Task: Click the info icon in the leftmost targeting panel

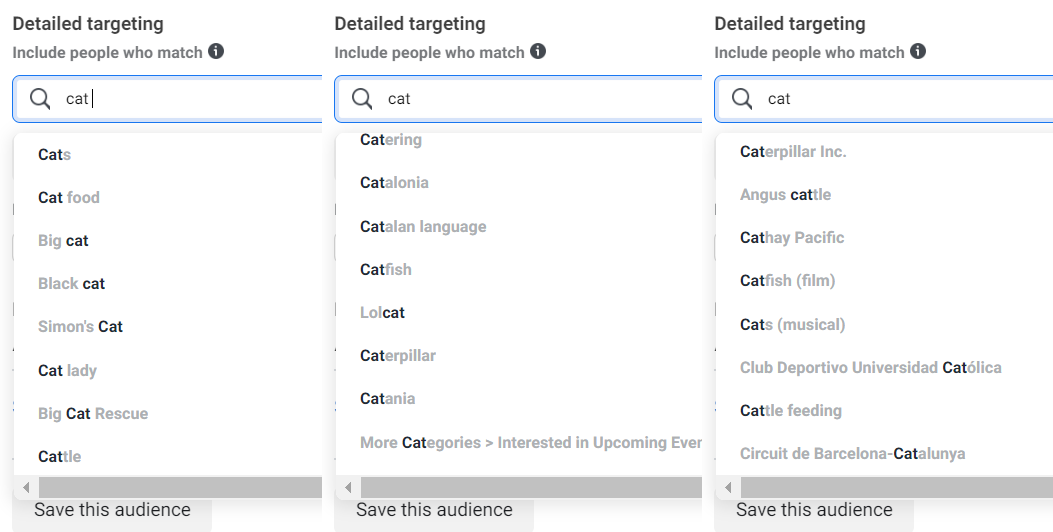Action: click(x=216, y=51)
